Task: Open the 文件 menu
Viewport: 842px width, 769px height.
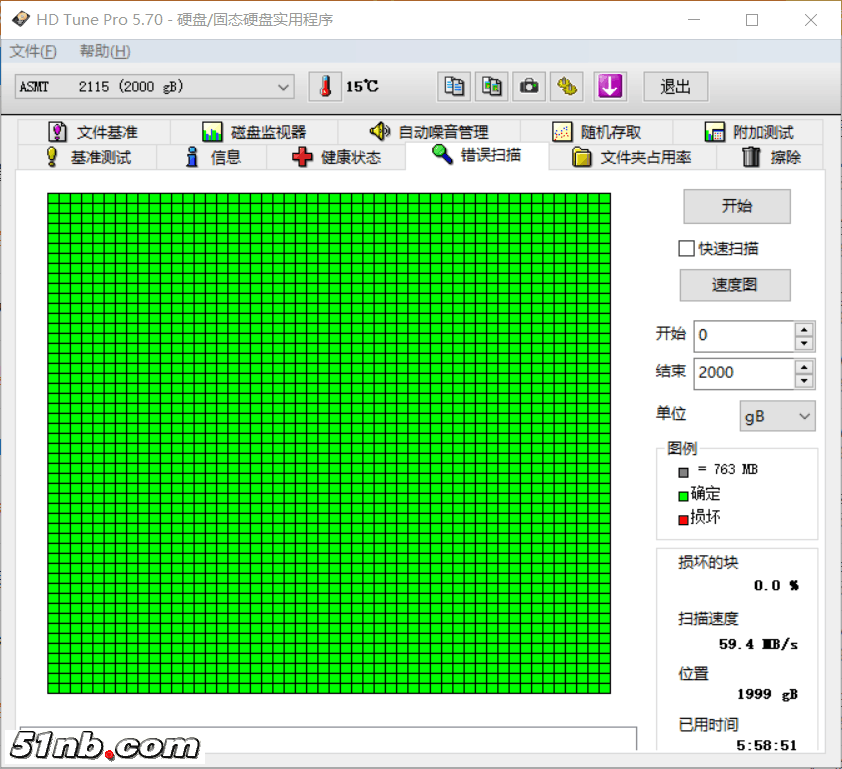Action: pos(33,51)
